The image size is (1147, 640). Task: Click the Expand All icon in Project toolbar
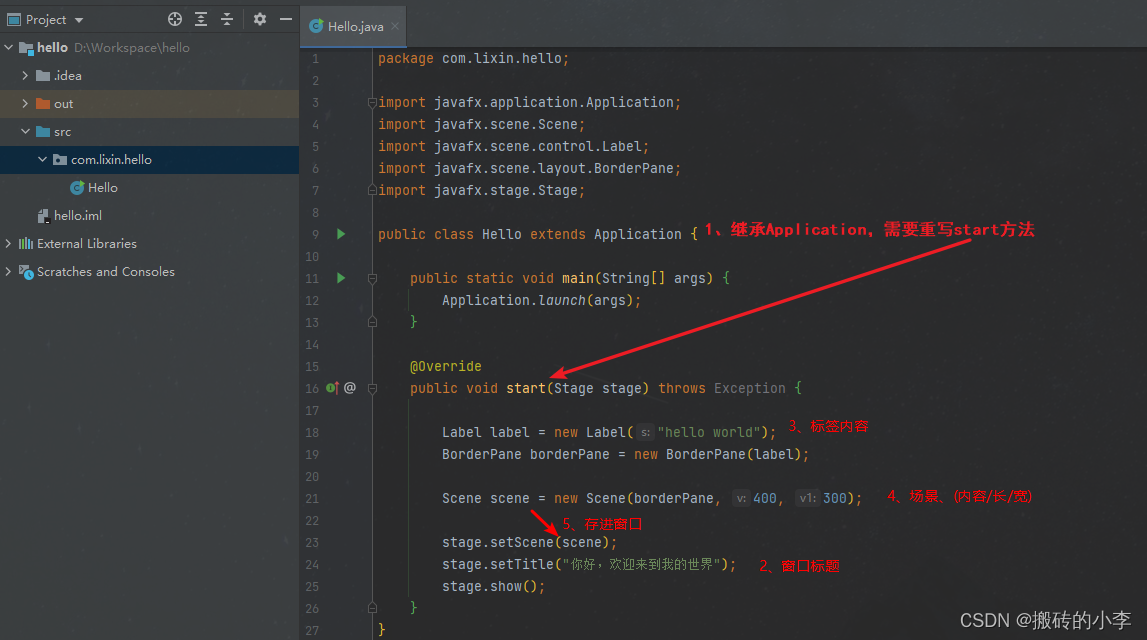click(x=201, y=20)
